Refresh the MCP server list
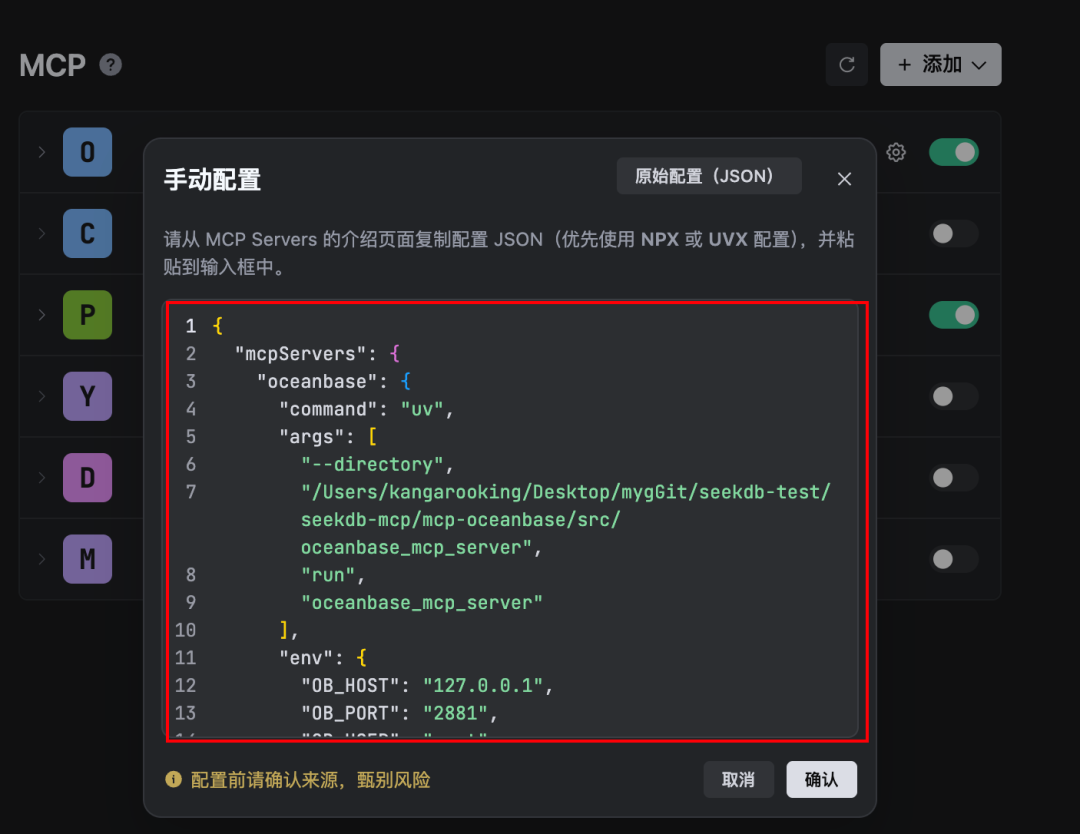 coord(847,65)
